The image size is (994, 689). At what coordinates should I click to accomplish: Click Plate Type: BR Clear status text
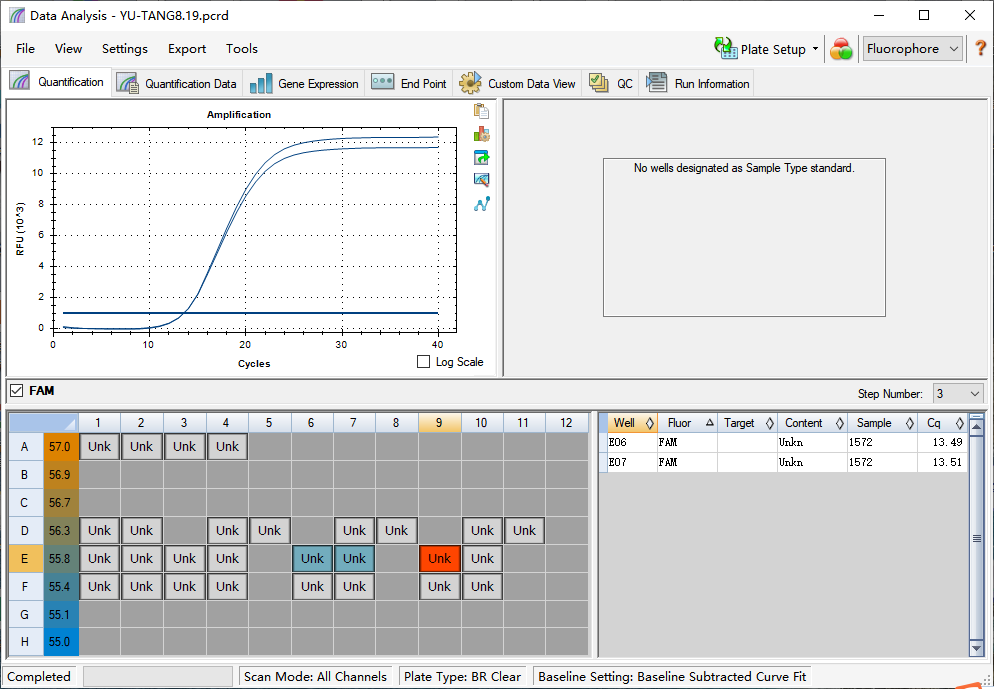point(463,676)
